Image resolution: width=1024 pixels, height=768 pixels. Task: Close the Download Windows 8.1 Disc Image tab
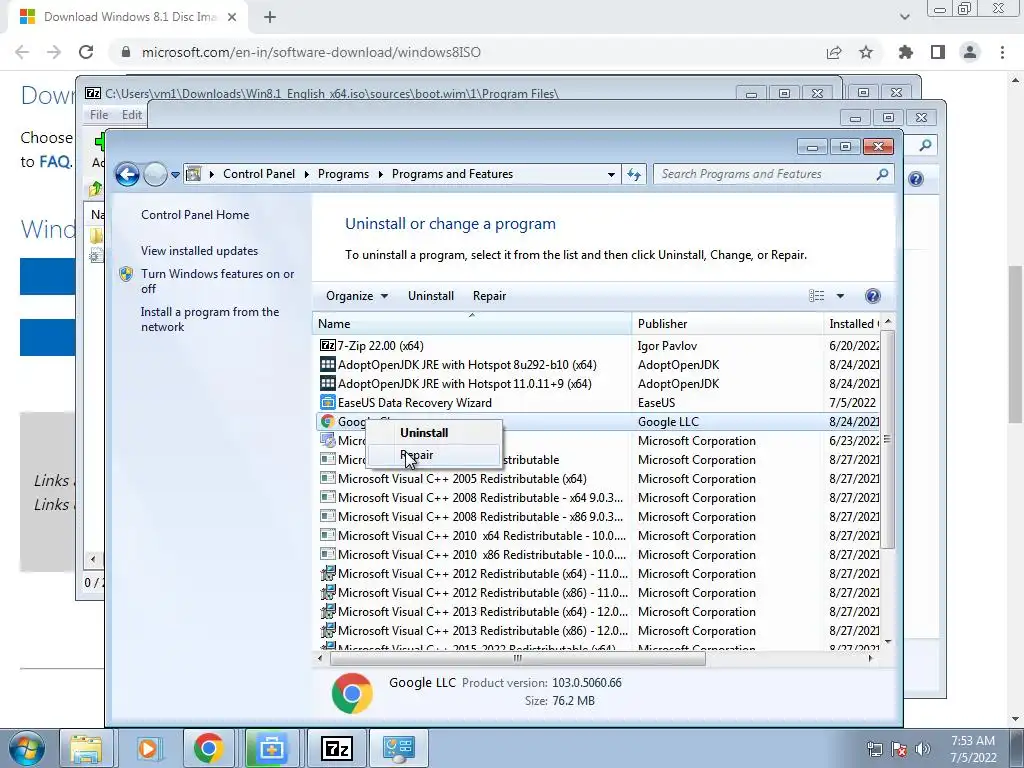(232, 17)
